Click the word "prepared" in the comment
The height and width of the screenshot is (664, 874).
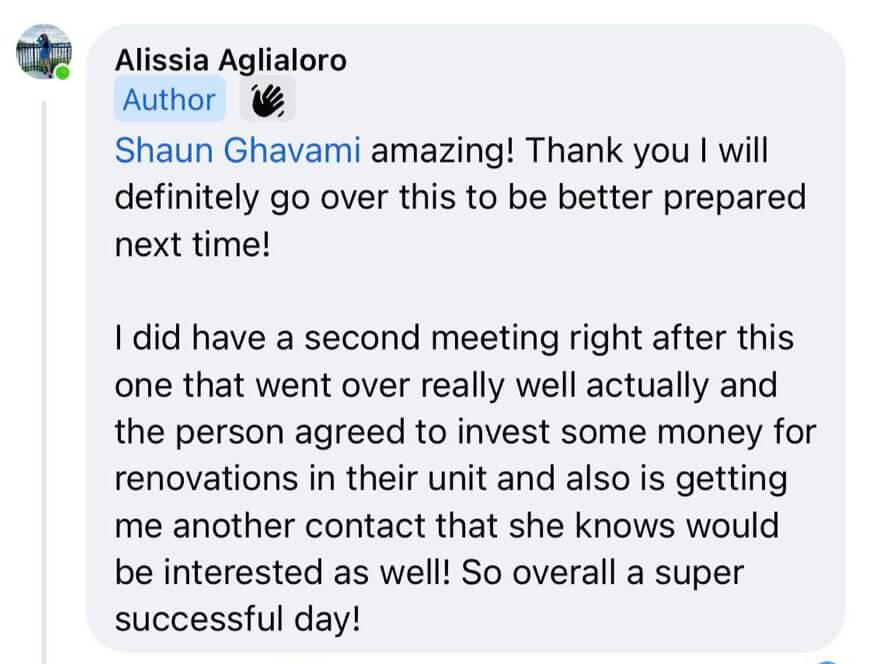tap(735, 198)
